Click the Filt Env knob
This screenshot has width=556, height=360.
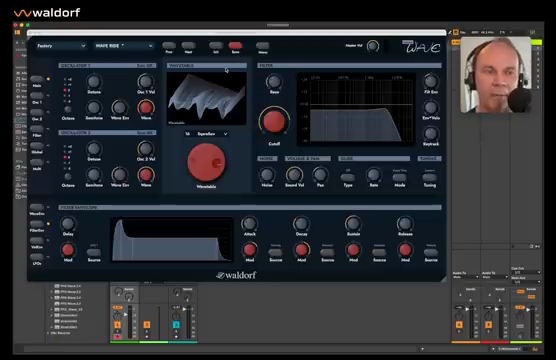[x=431, y=81]
